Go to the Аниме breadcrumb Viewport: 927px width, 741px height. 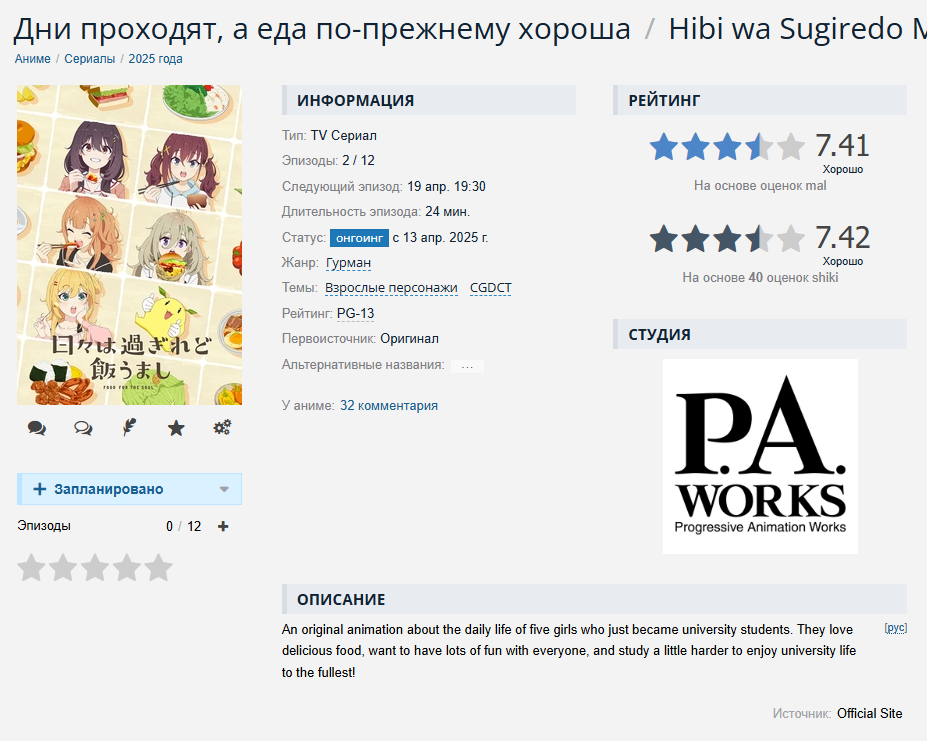(x=33, y=59)
